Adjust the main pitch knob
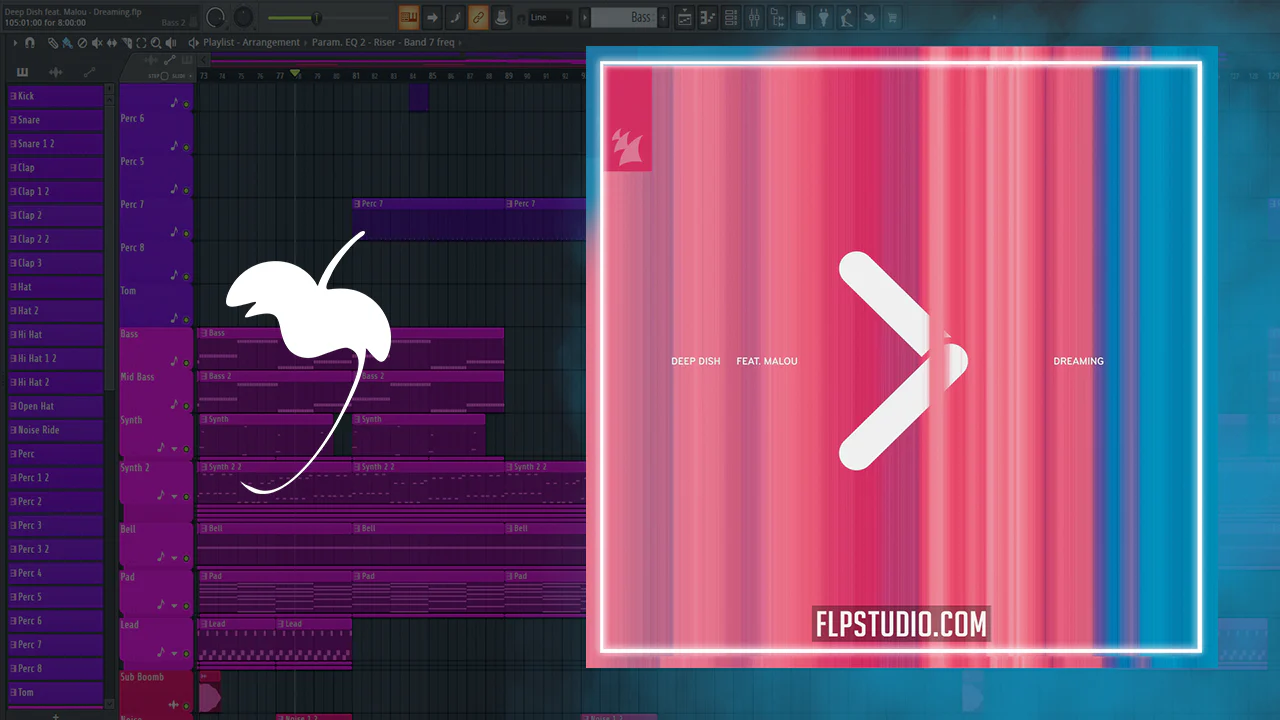 pos(243,17)
